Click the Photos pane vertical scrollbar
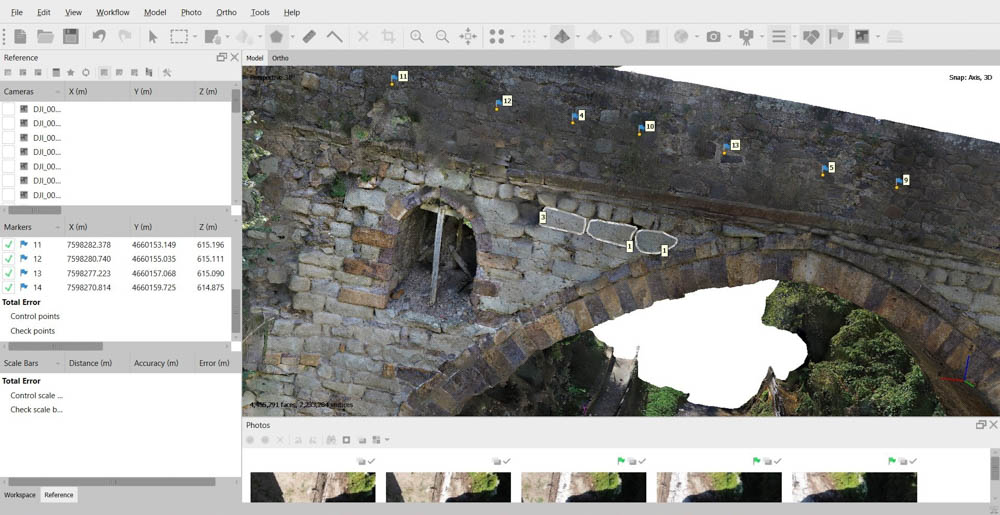 [x=995, y=465]
